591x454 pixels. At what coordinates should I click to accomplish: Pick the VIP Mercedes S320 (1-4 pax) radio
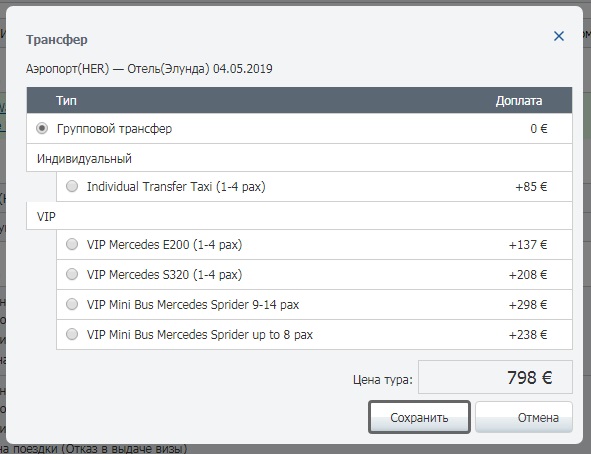click(x=72, y=274)
